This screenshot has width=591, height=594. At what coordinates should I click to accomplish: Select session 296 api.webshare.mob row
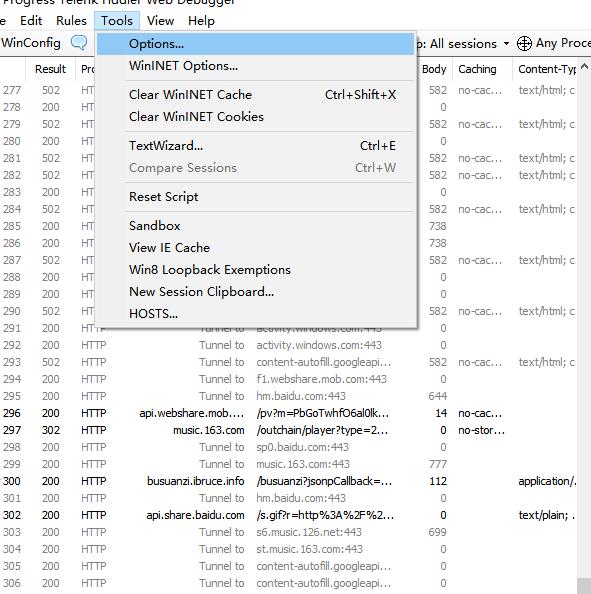tap(288, 413)
